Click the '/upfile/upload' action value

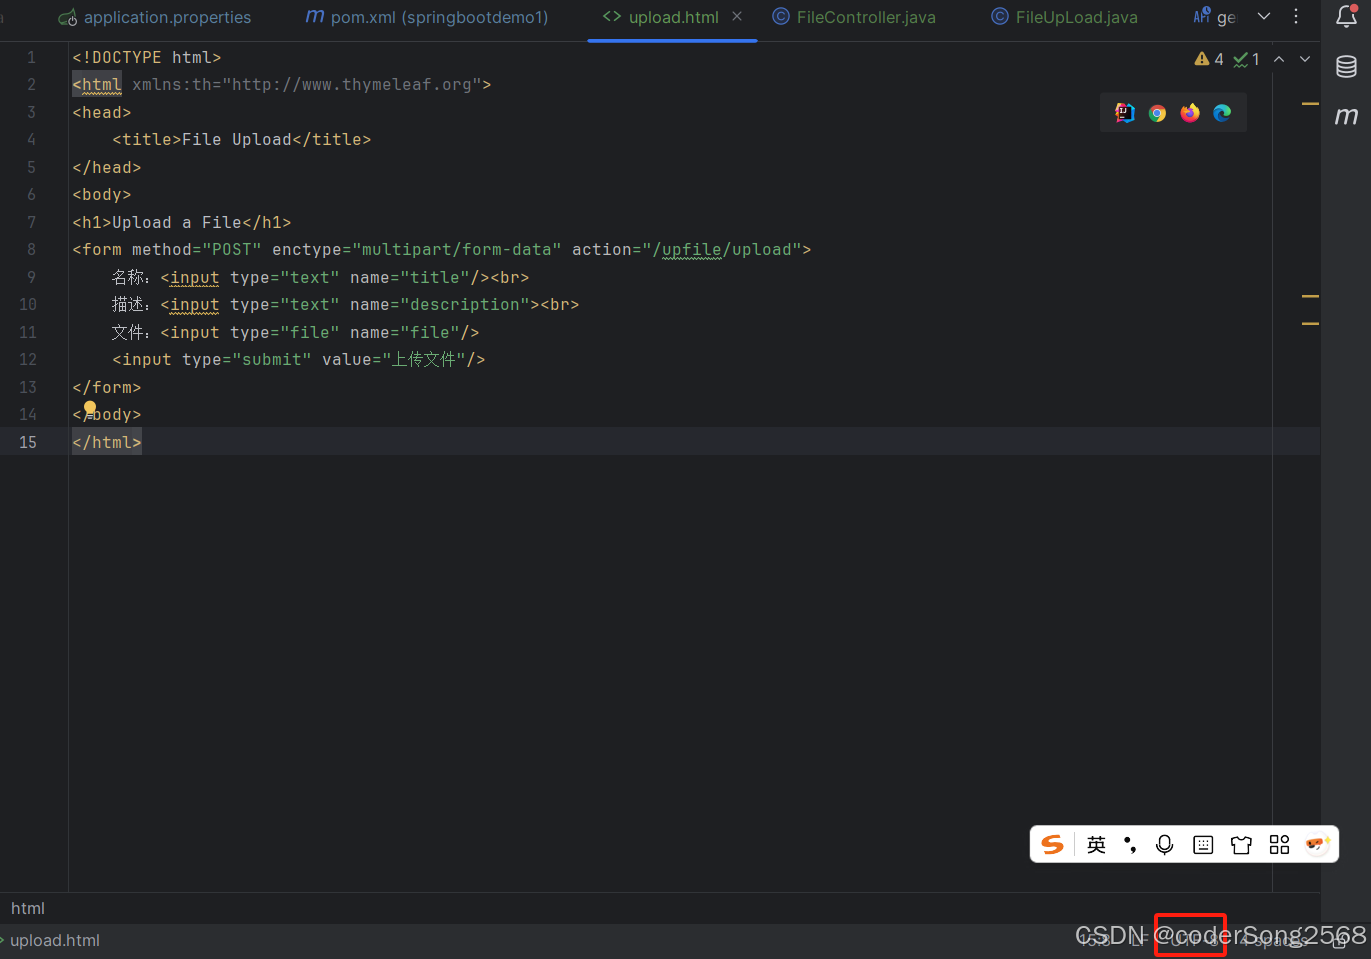pos(727,250)
